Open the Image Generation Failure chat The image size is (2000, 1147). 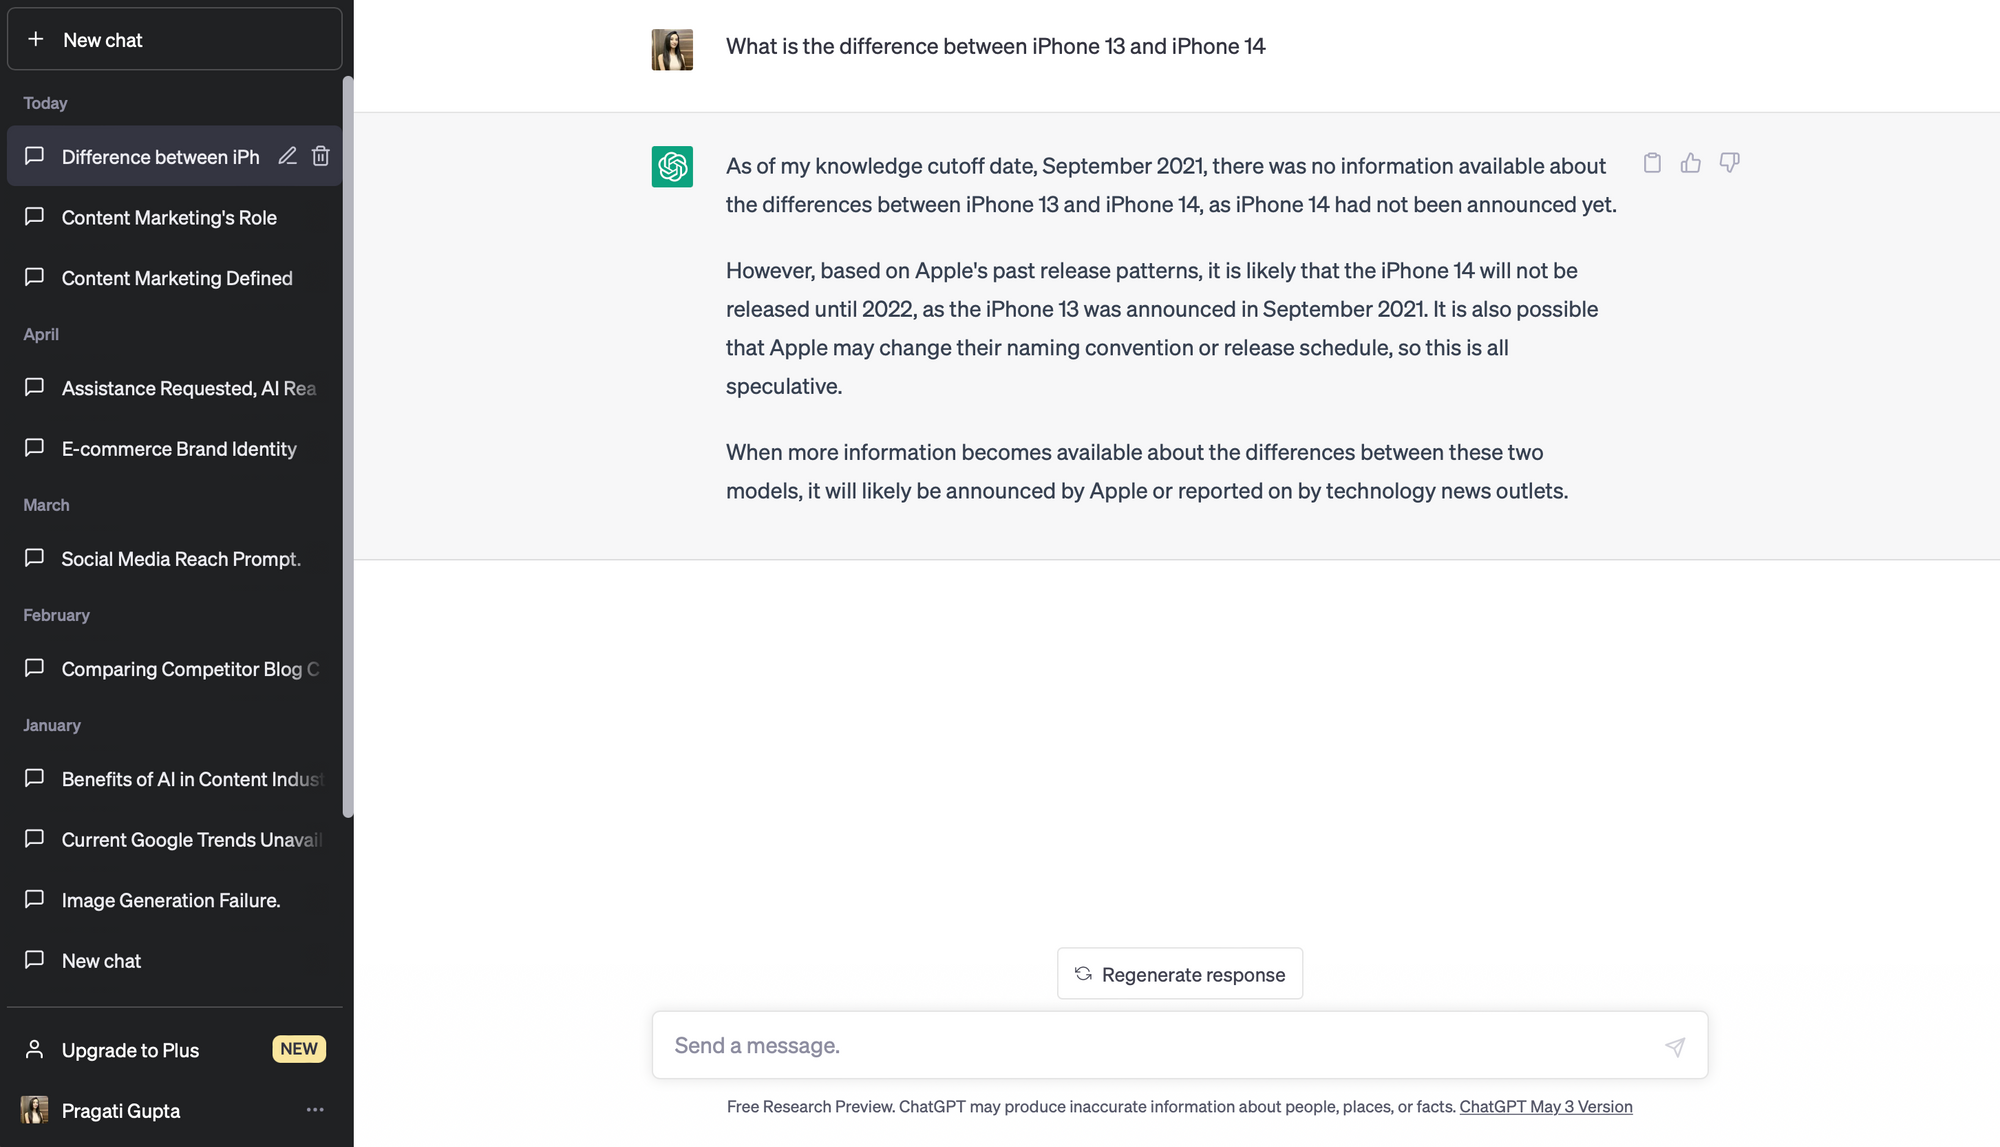click(171, 900)
